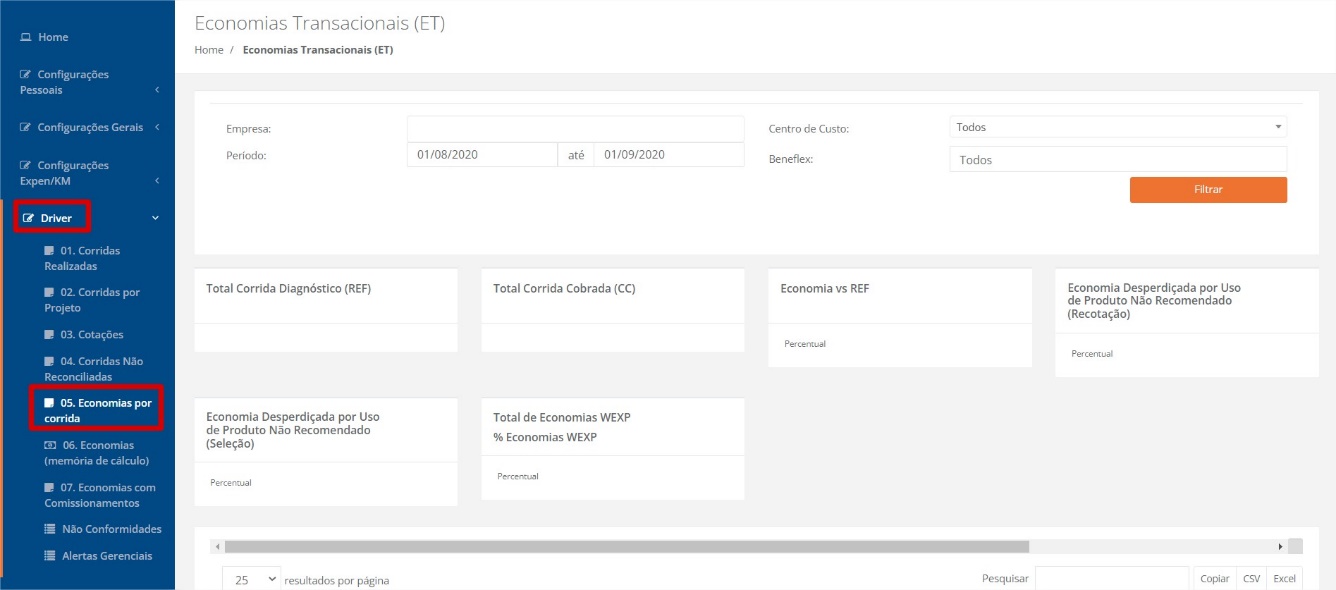Click the Período end date 01/09/2020

pos(669,154)
